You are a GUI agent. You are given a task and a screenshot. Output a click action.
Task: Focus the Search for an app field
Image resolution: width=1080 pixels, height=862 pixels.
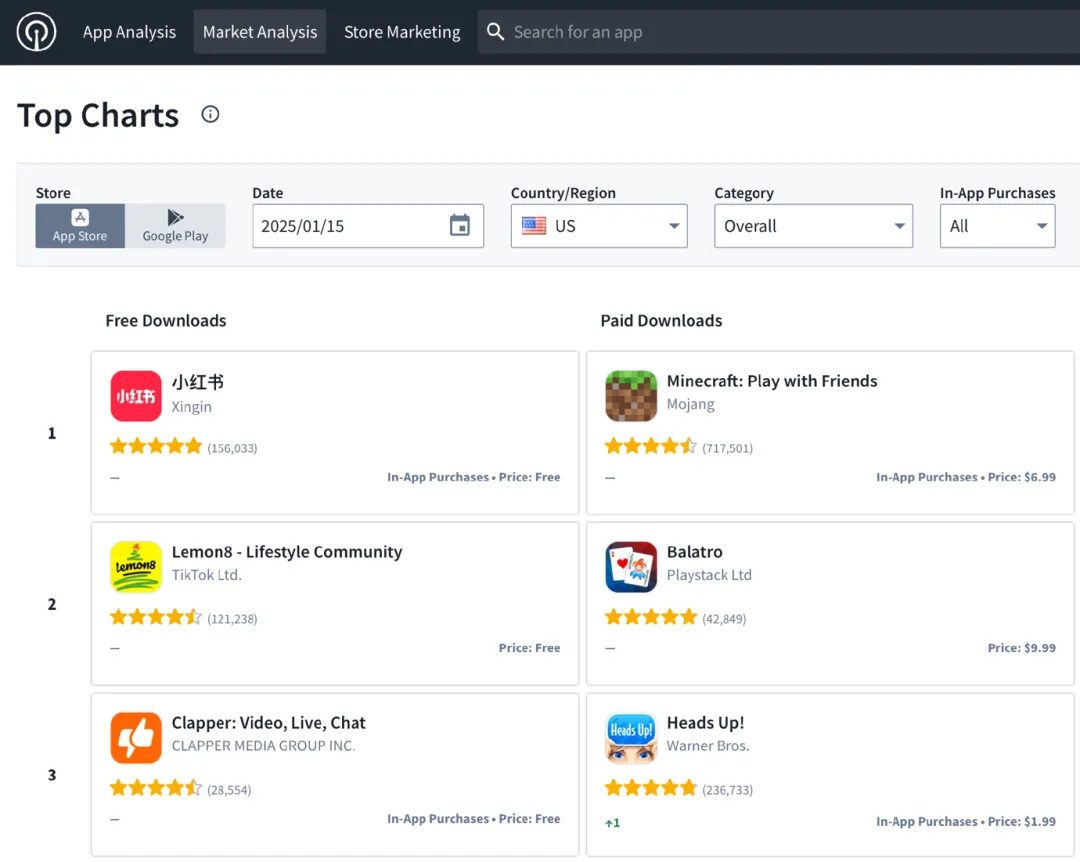(x=778, y=32)
